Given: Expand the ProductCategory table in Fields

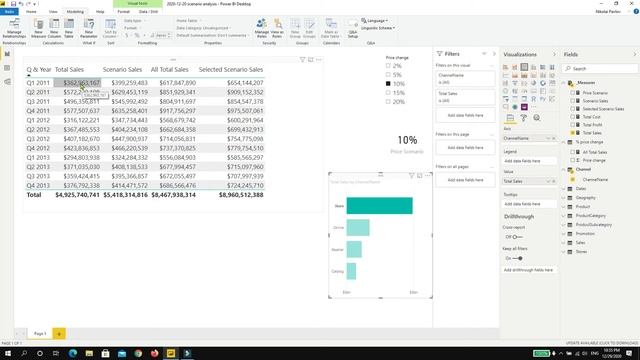Looking at the screenshot, I should pos(564,216).
